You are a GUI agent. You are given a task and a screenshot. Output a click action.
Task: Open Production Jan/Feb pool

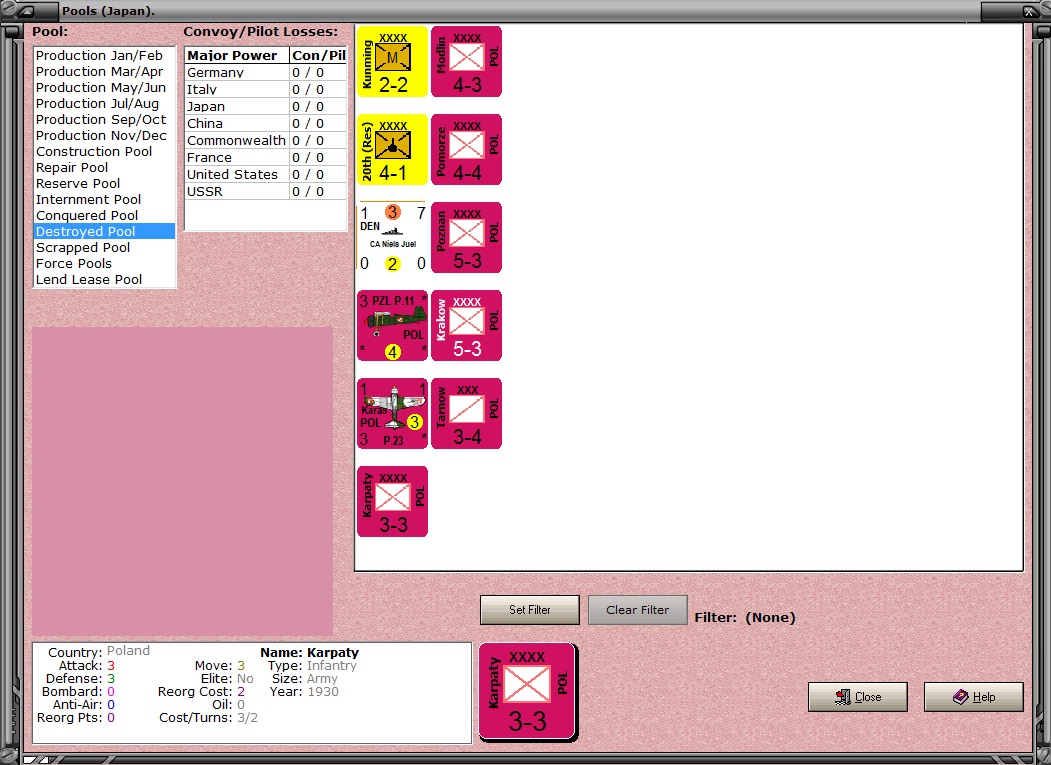point(105,56)
